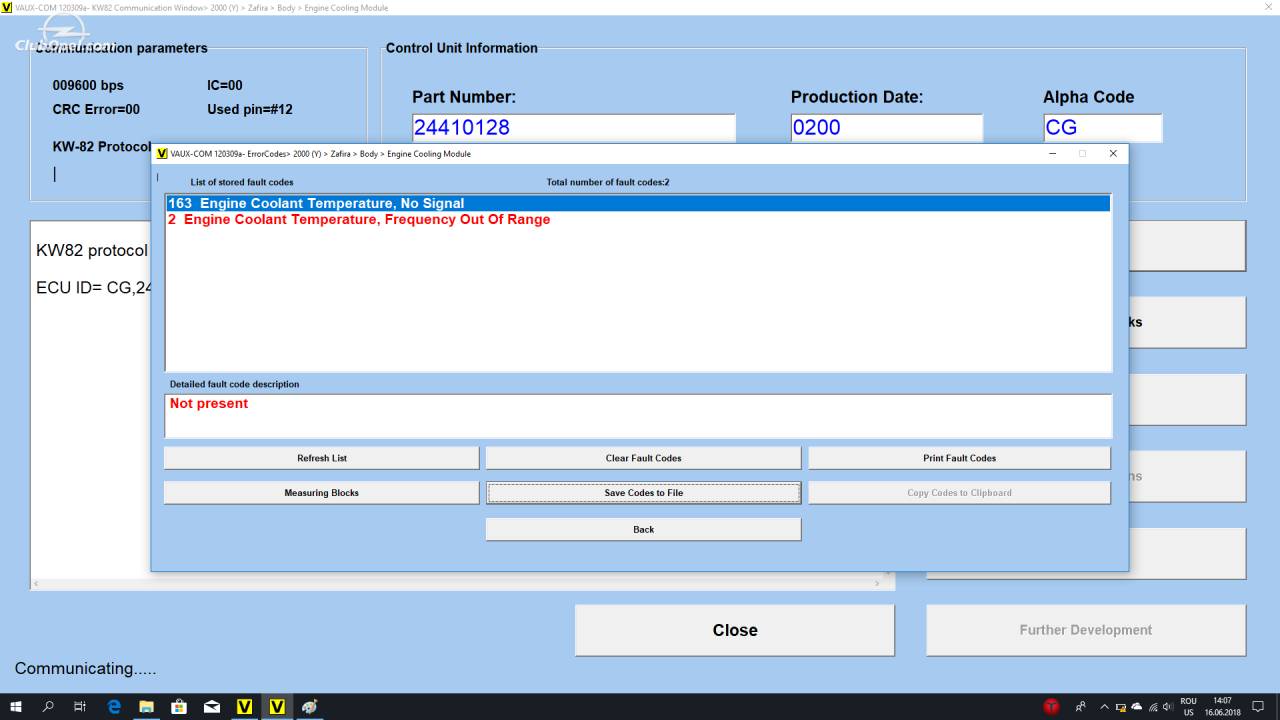Click the greyed Copy Codes to Clipboard button
The image size is (1280, 720).
[959, 493]
